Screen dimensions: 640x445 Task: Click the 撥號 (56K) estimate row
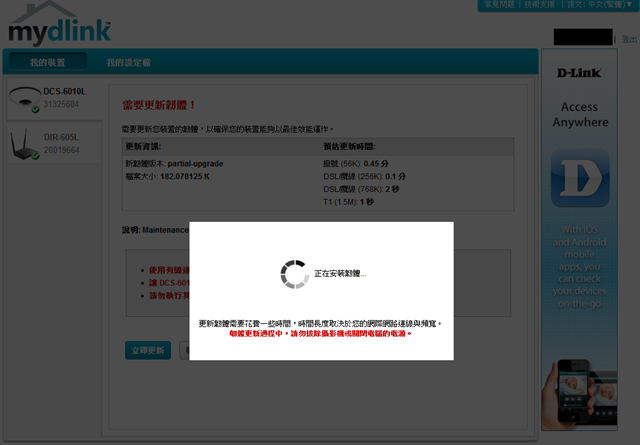tap(356, 164)
